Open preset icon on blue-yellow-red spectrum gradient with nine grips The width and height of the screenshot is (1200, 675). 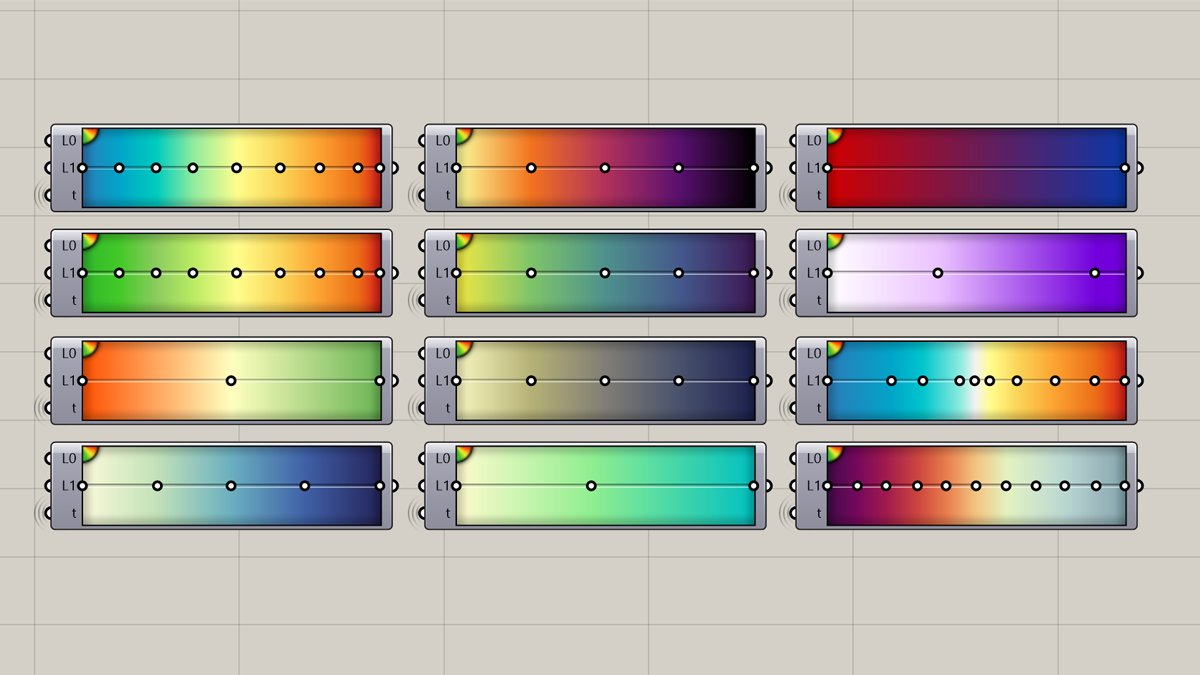coord(88,134)
